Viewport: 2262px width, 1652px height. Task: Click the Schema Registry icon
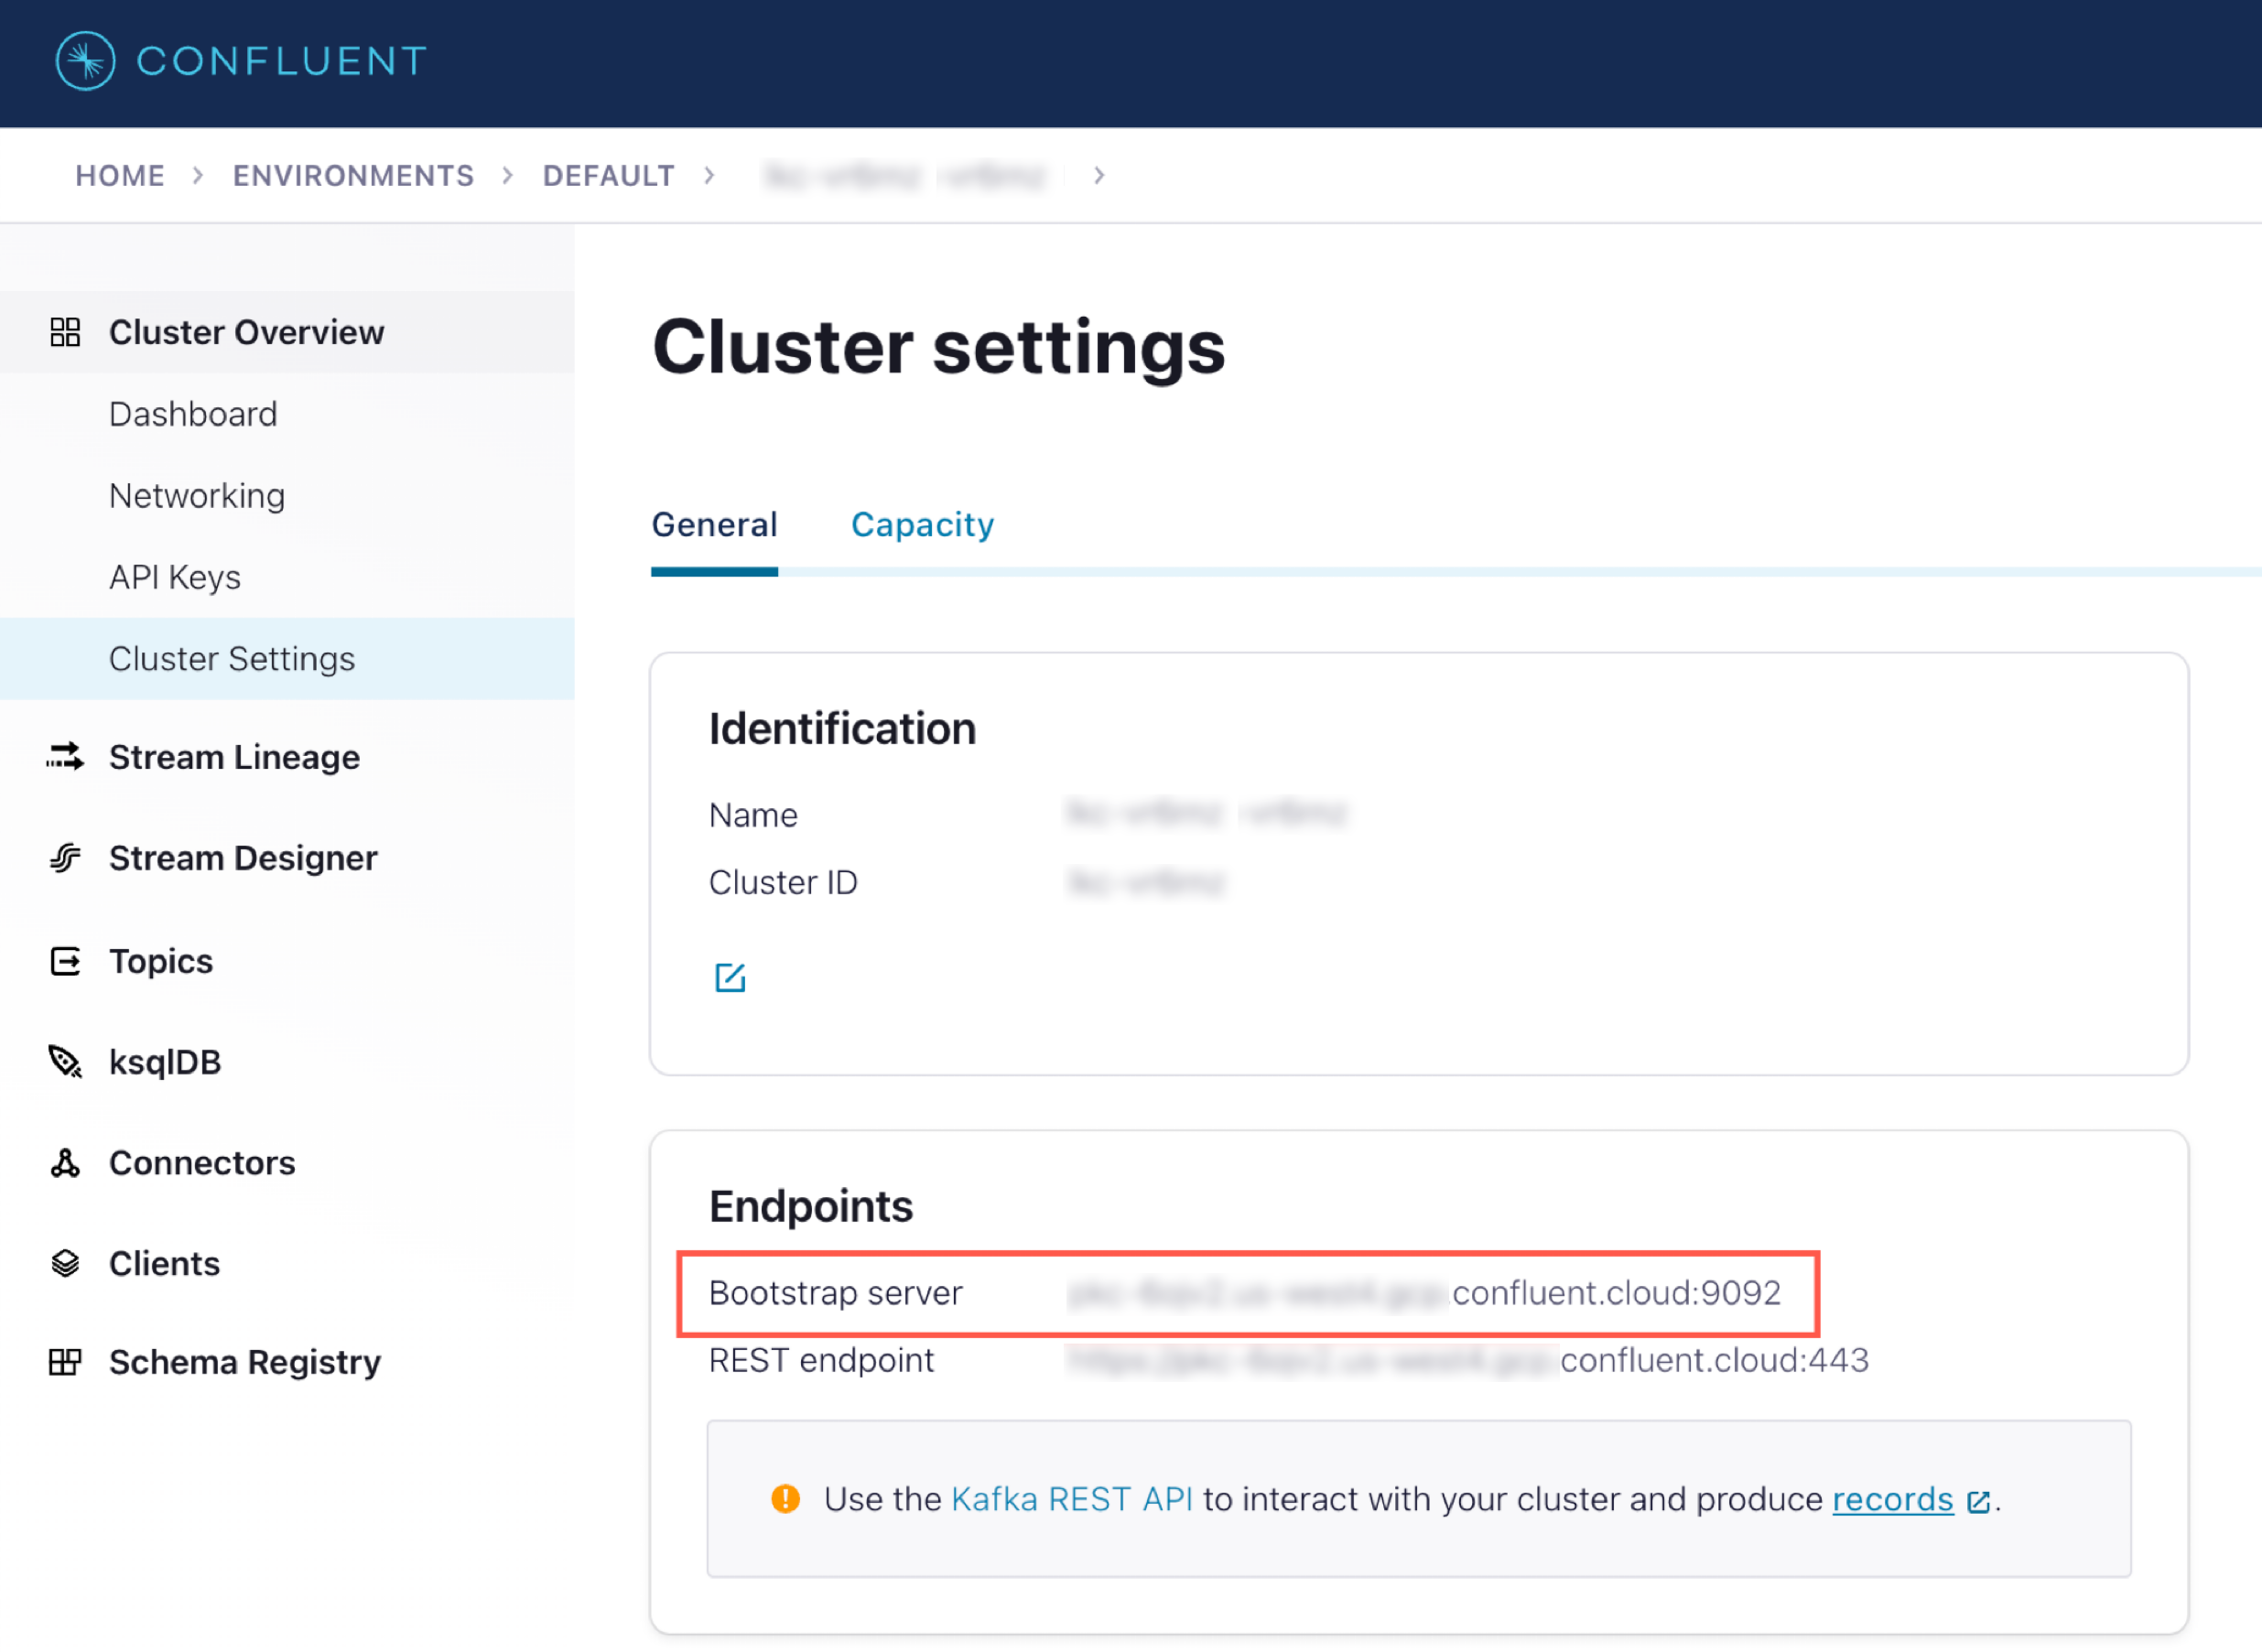coord(65,1362)
